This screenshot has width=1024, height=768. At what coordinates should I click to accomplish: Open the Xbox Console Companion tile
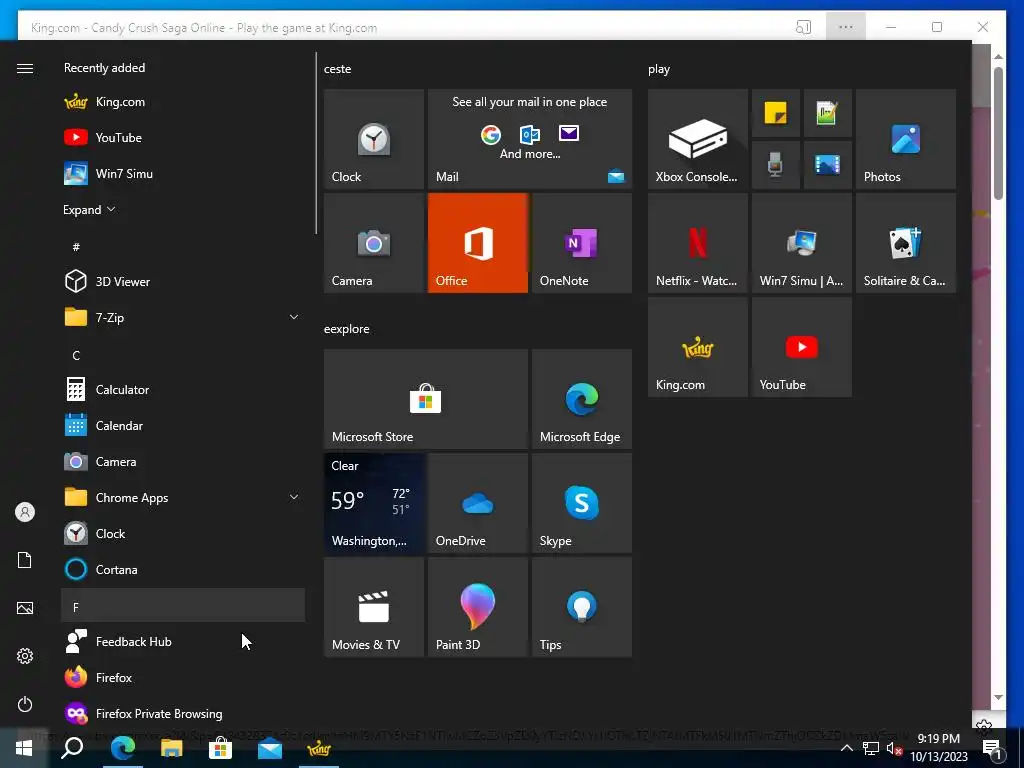click(x=697, y=139)
